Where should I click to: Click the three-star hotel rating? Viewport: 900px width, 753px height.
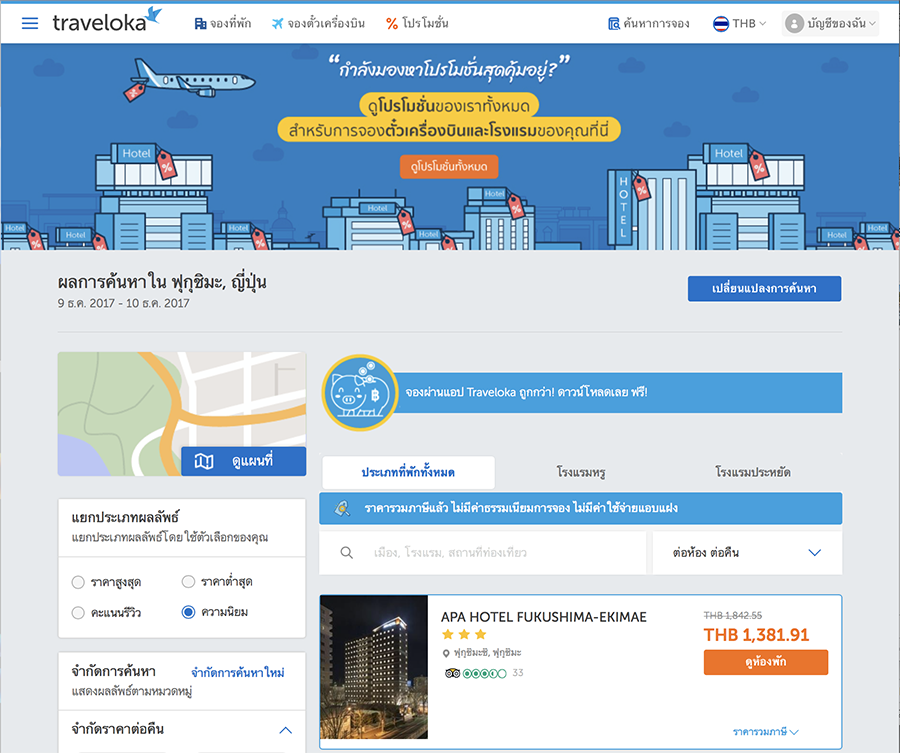click(464, 634)
